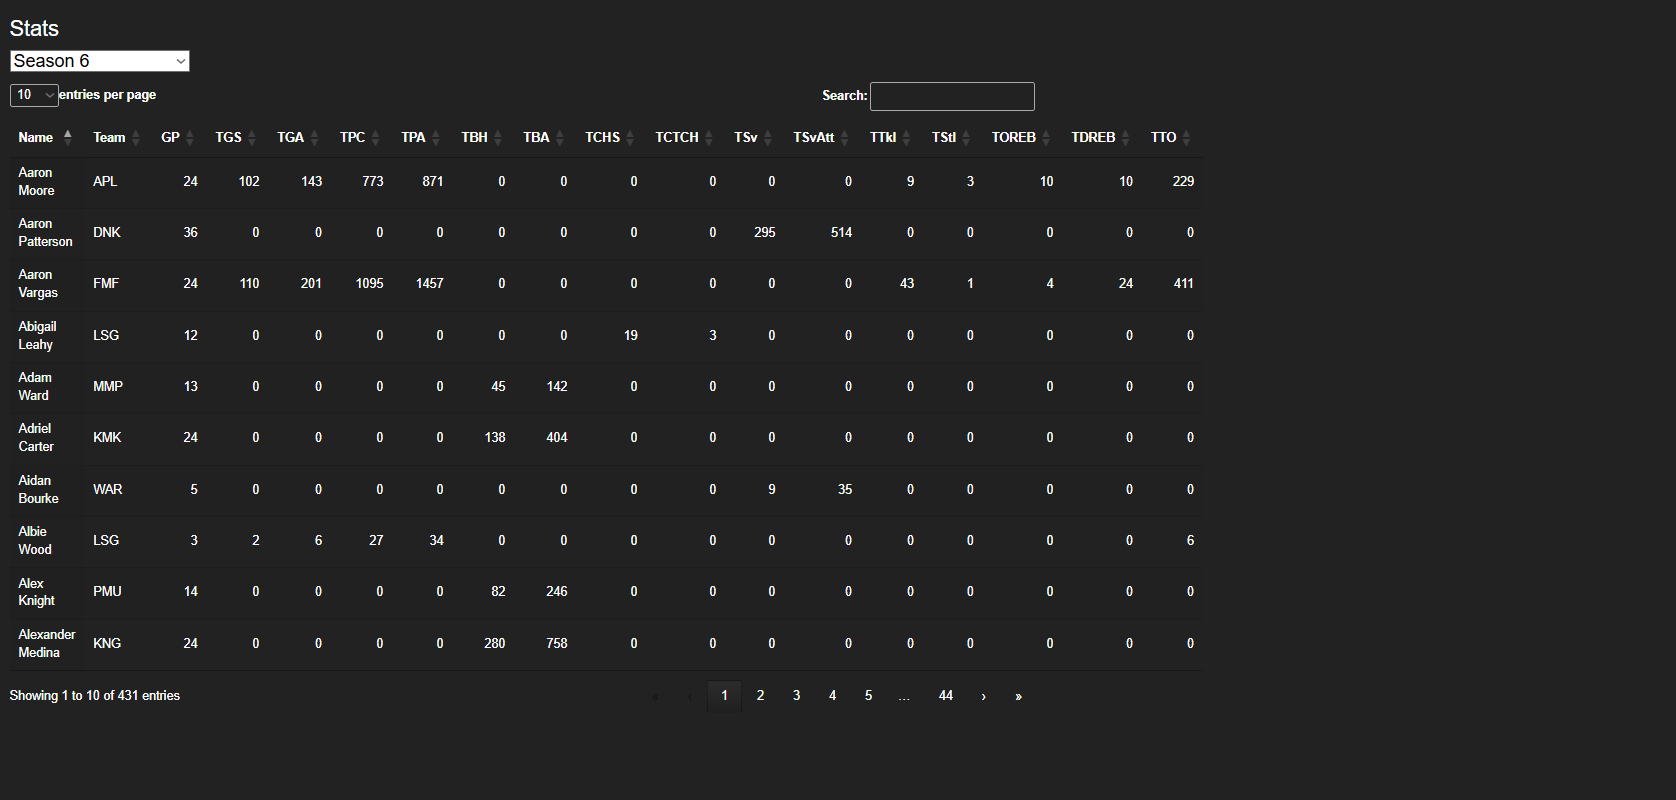1676x800 pixels.
Task: Click the Aidan Bourke name cell
Action: click(x=46, y=489)
